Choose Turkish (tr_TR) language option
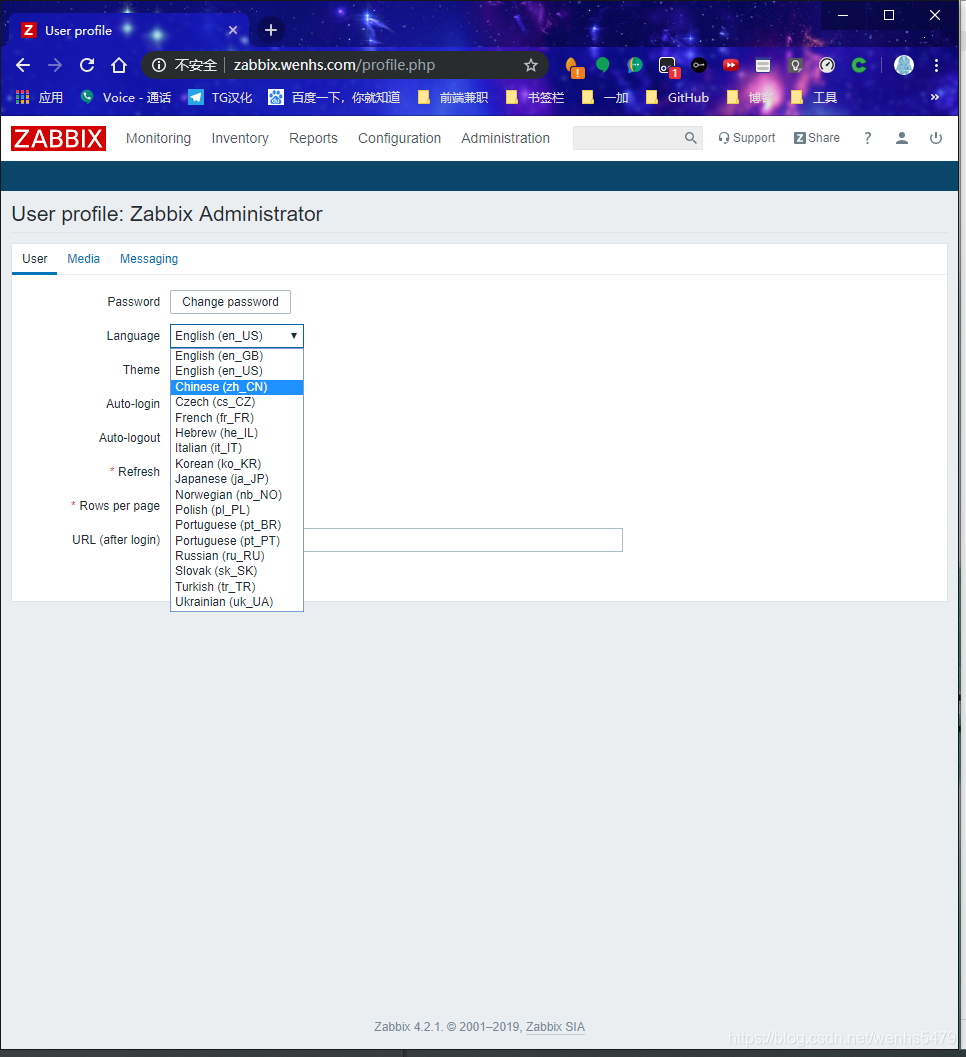This screenshot has height=1057, width=966. [237, 586]
